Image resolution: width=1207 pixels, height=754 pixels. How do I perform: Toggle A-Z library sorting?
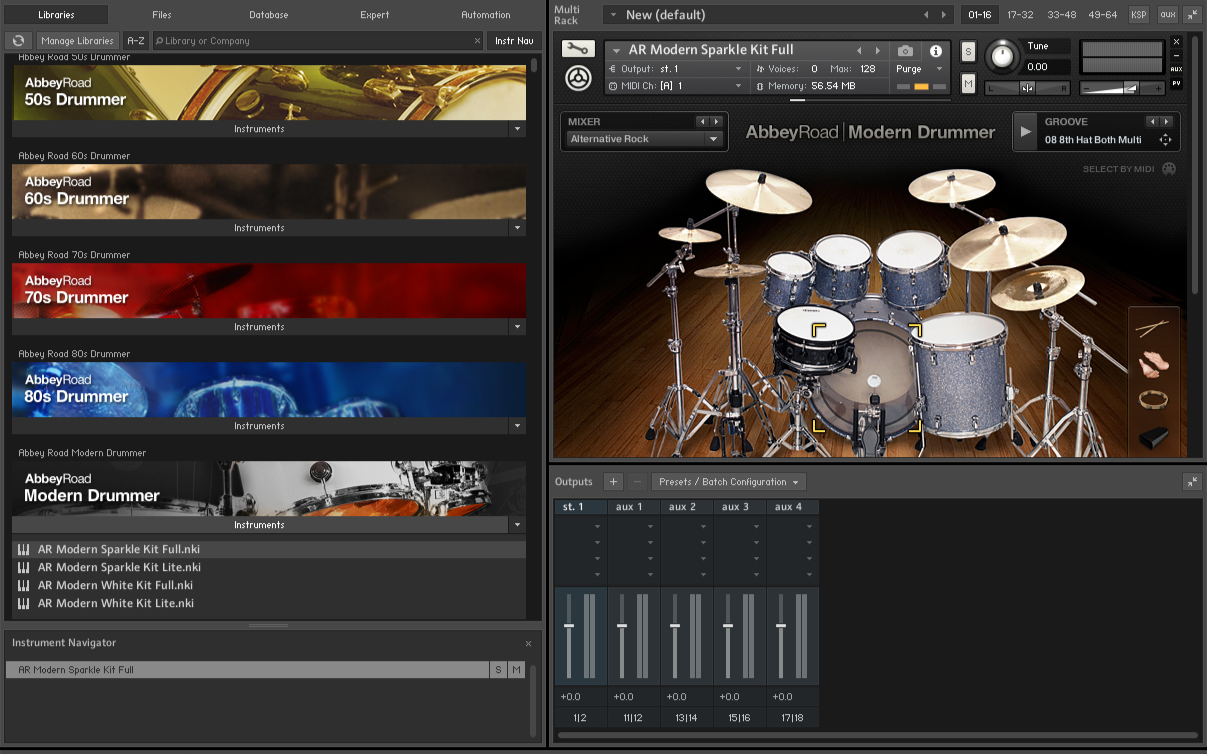point(136,41)
